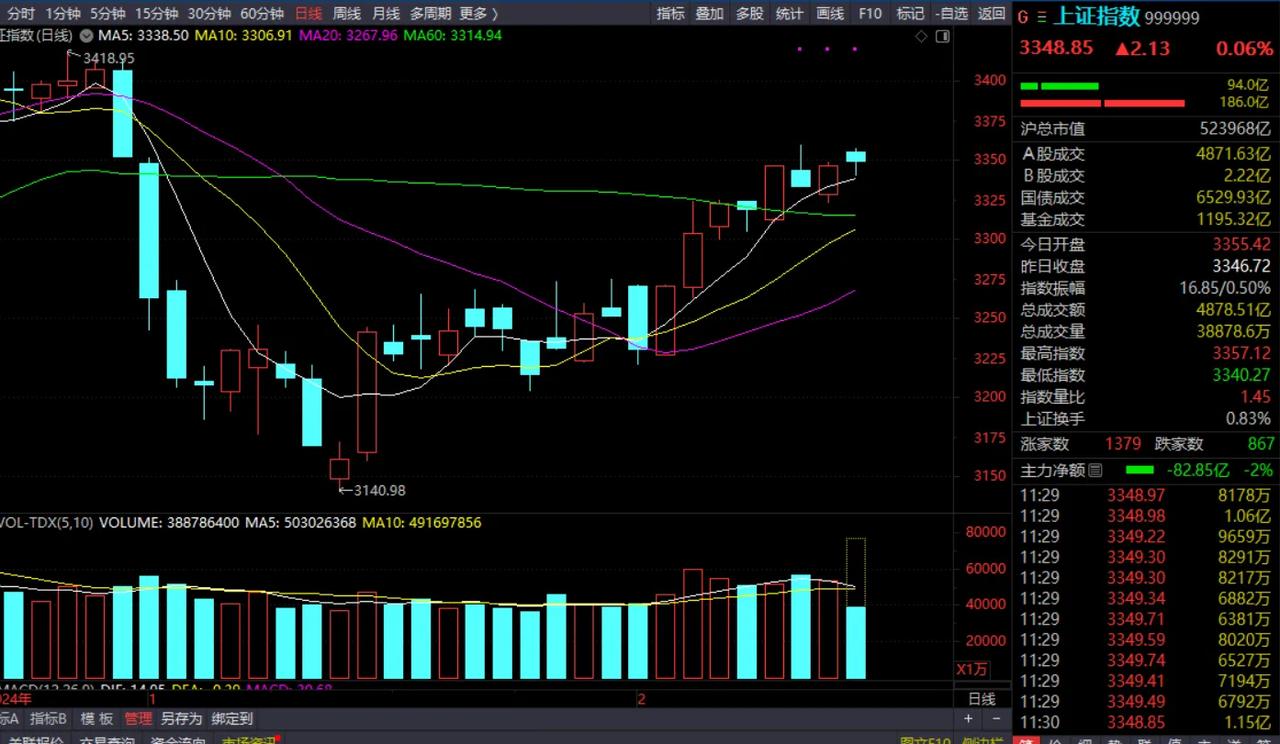Screen dimensions: 1280x744
Task: Click the 国债成交 value 6529.93亿
Action: coord(1234,198)
